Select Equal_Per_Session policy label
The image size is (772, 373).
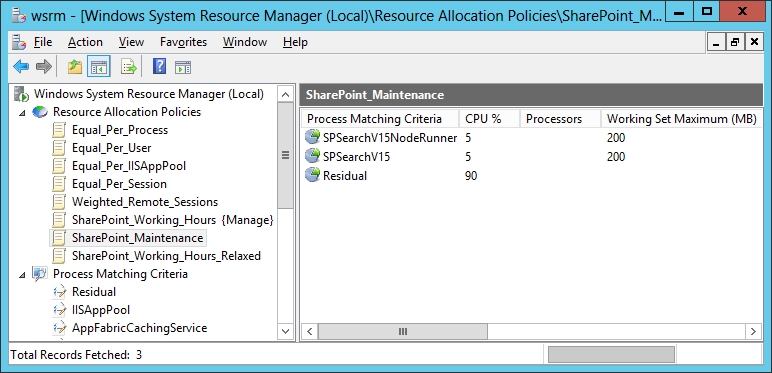pyautogui.click(x=119, y=184)
